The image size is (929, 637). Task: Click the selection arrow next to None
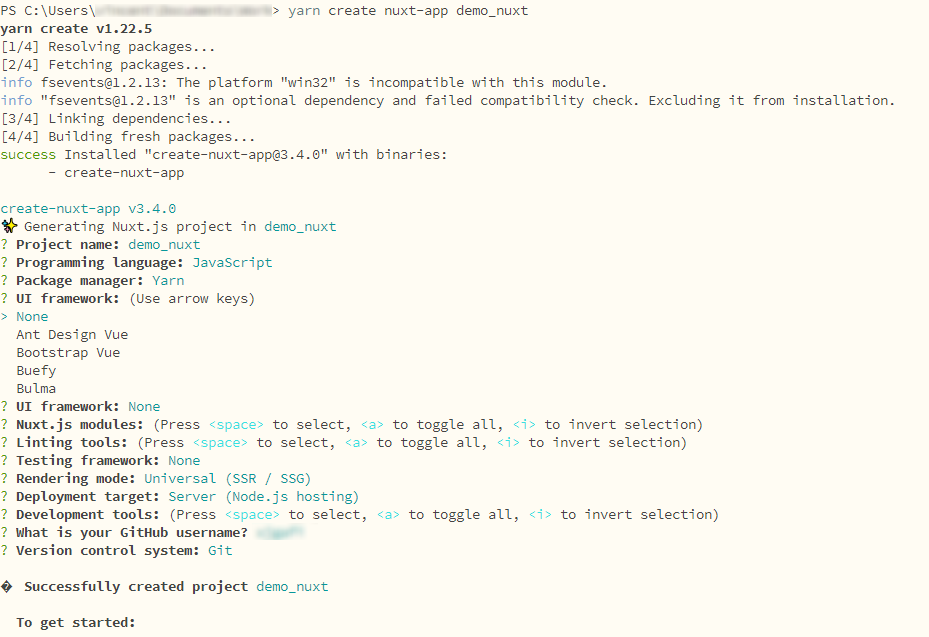point(4,316)
